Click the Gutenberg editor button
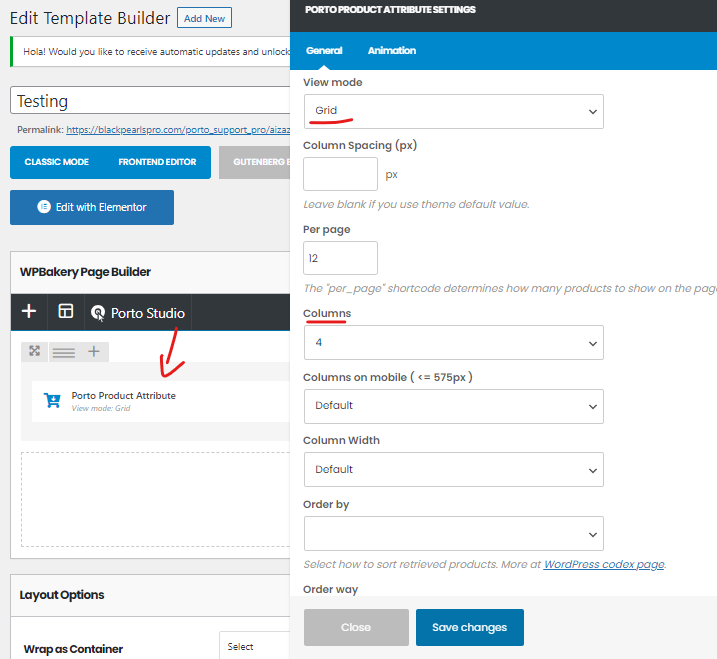 (x=255, y=162)
